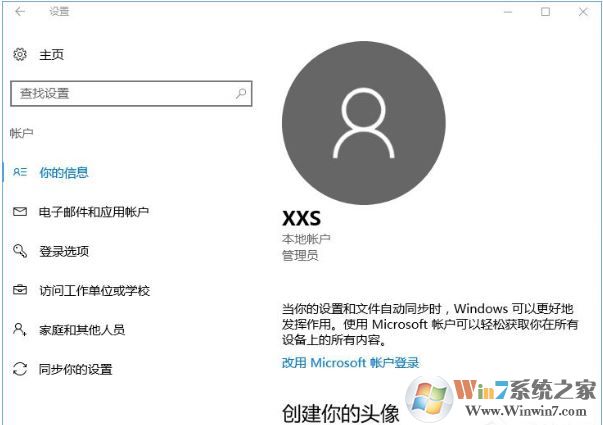
Task: Click the 设置 window title
Action: pos(59,12)
